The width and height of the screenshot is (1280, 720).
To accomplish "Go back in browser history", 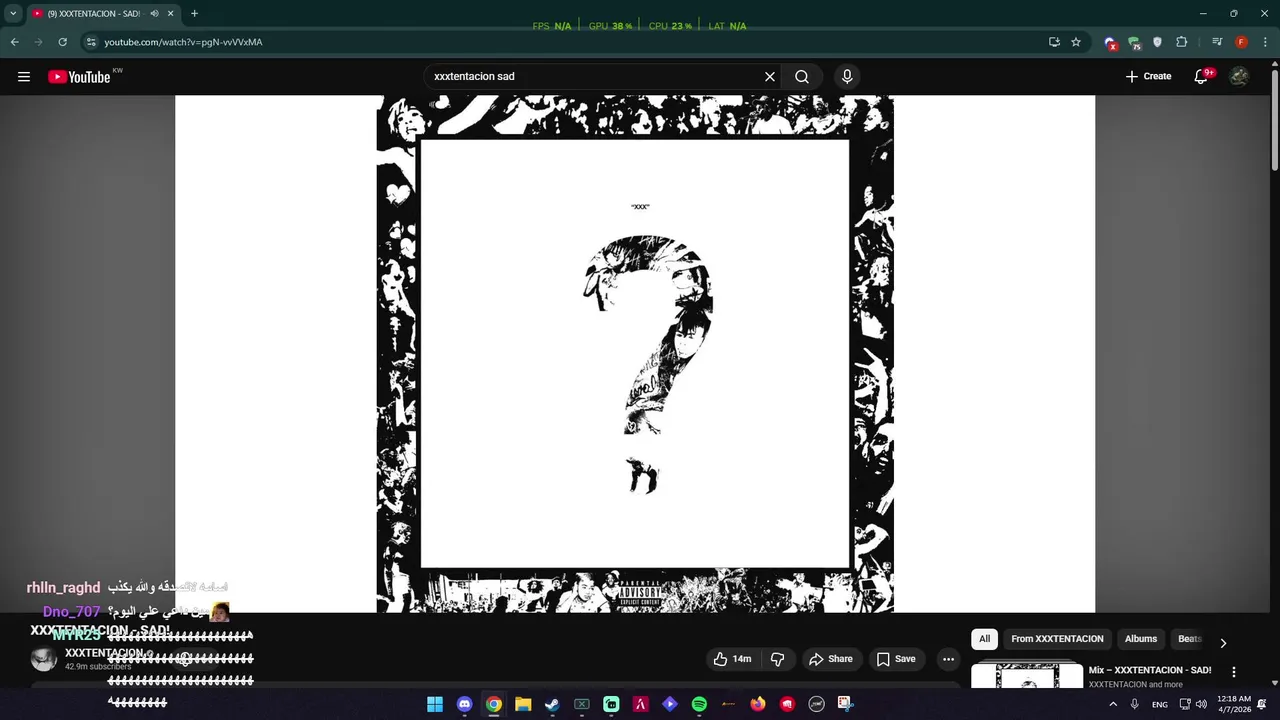I will point(14,42).
